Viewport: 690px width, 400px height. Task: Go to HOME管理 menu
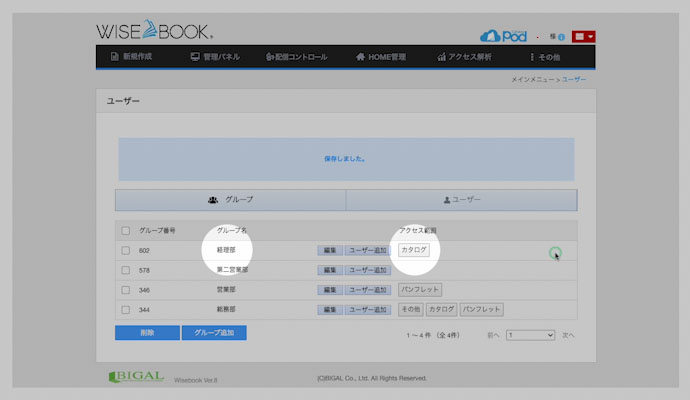pyautogui.click(x=381, y=57)
